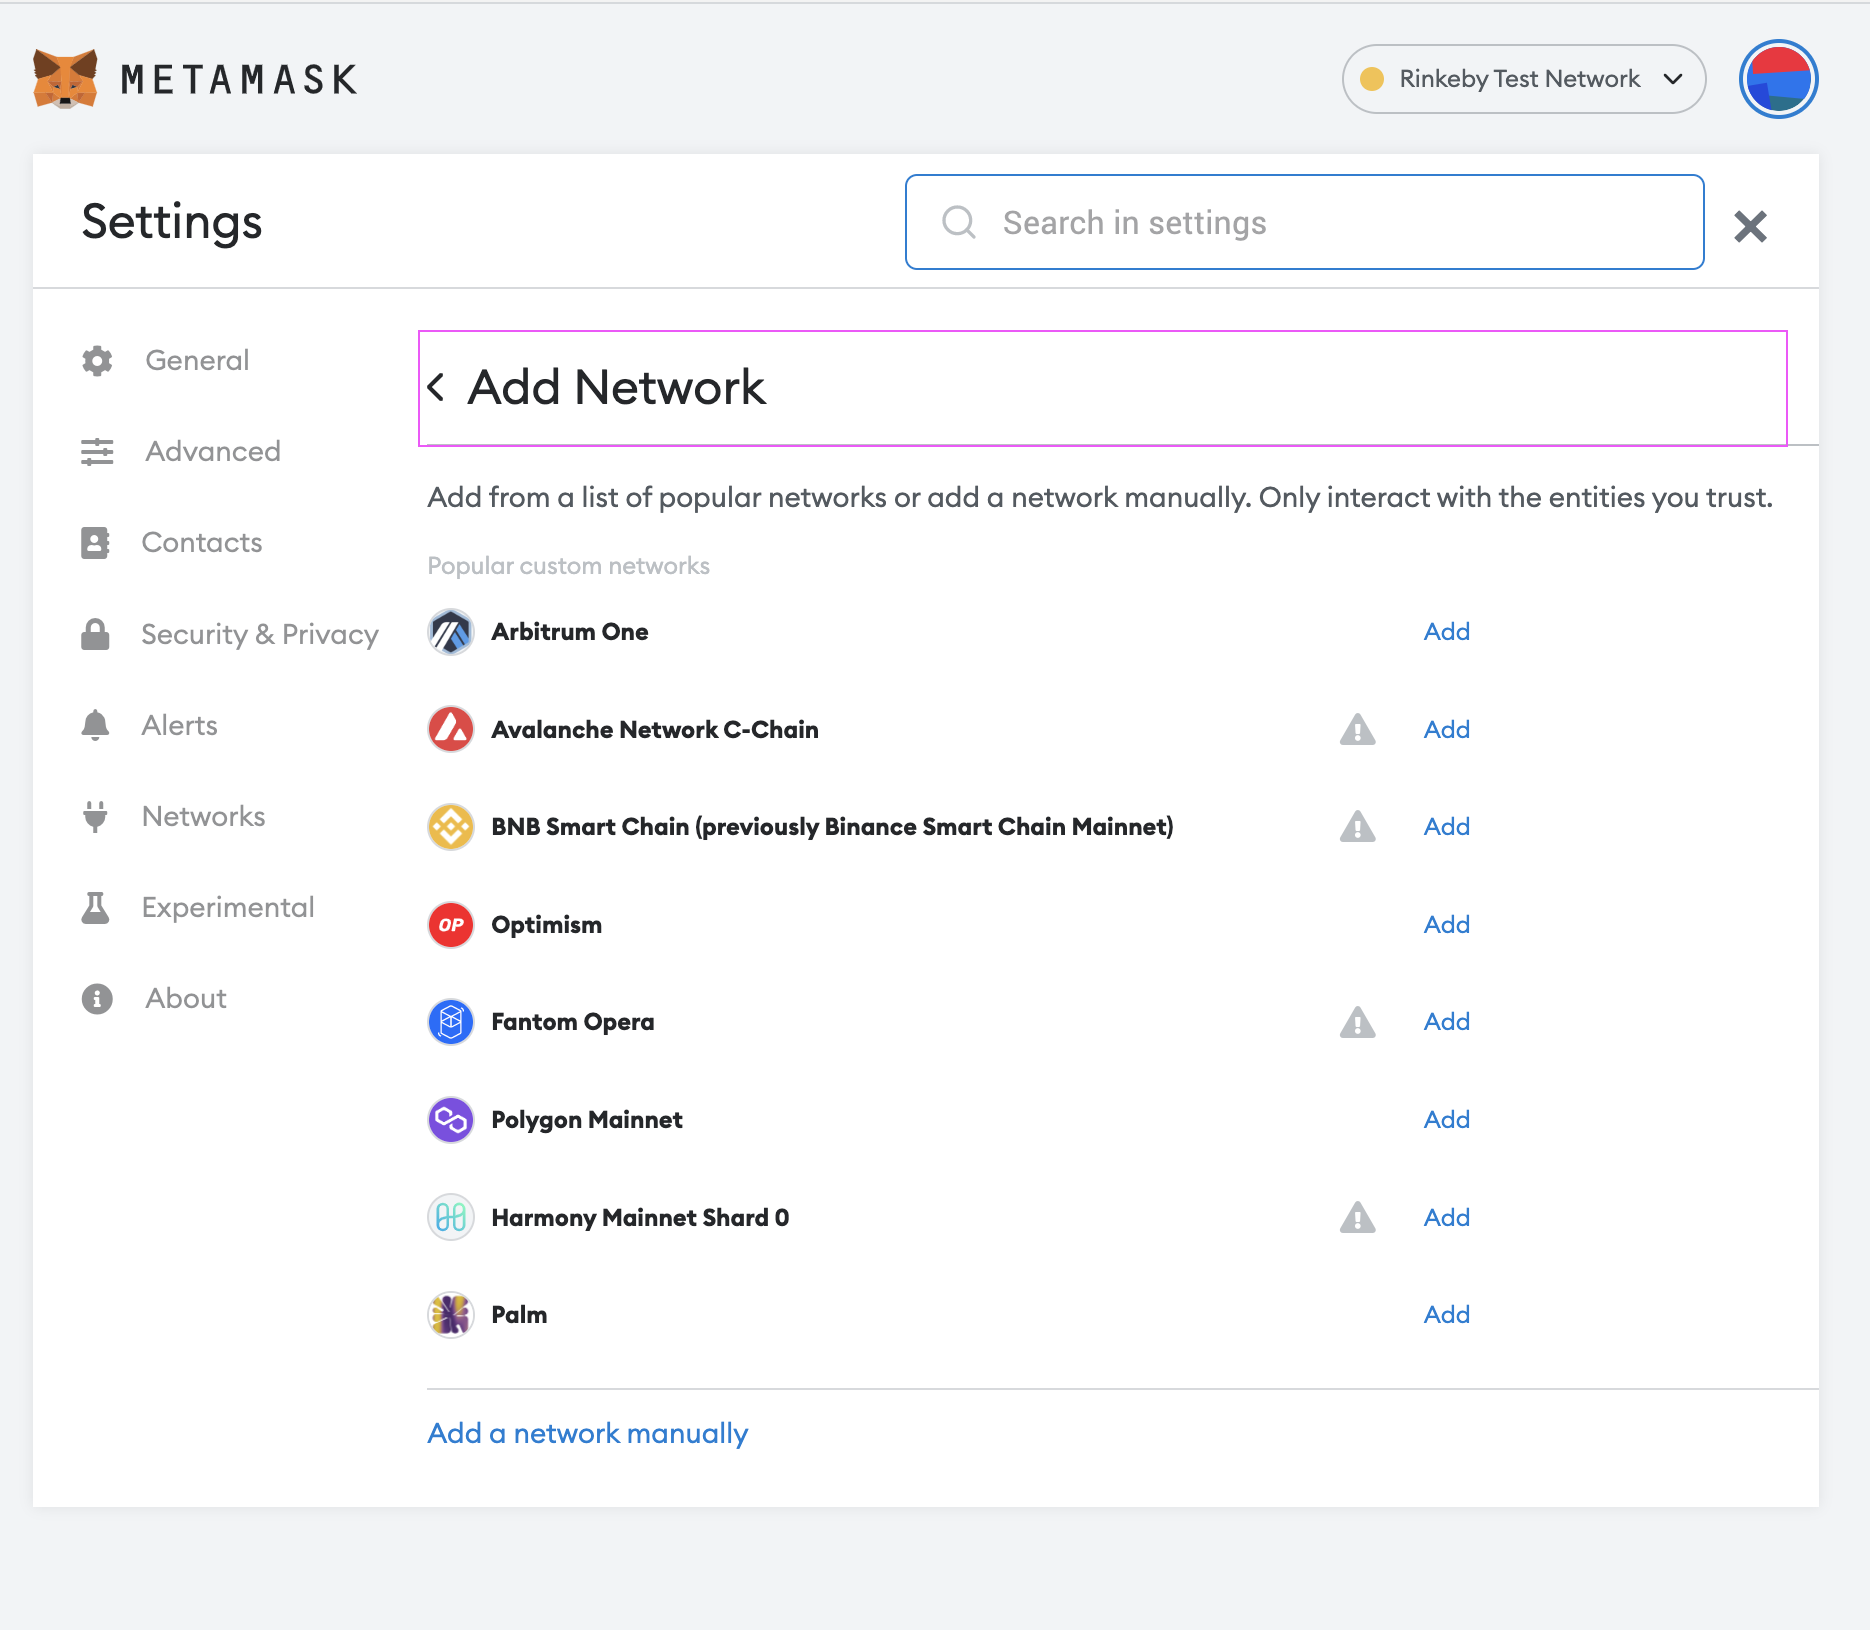This screenshot has width=1870, height=1630.
Task: Click Fantom Opera warning triangle
Action: tap(1357, 1022)
